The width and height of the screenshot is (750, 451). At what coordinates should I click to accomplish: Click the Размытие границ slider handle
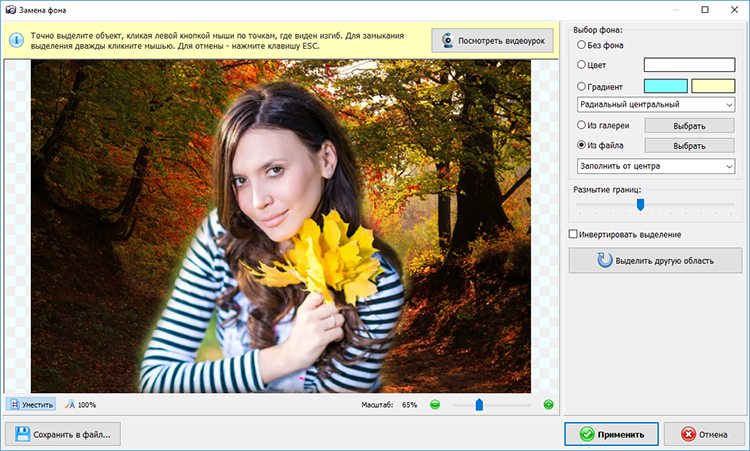click(x=640, y=205)
